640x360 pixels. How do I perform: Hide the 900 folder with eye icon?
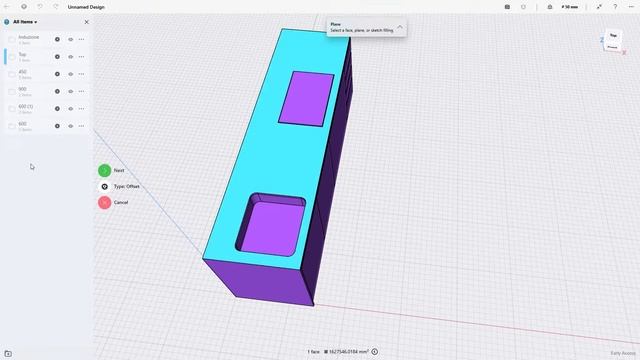click(71, 91)
